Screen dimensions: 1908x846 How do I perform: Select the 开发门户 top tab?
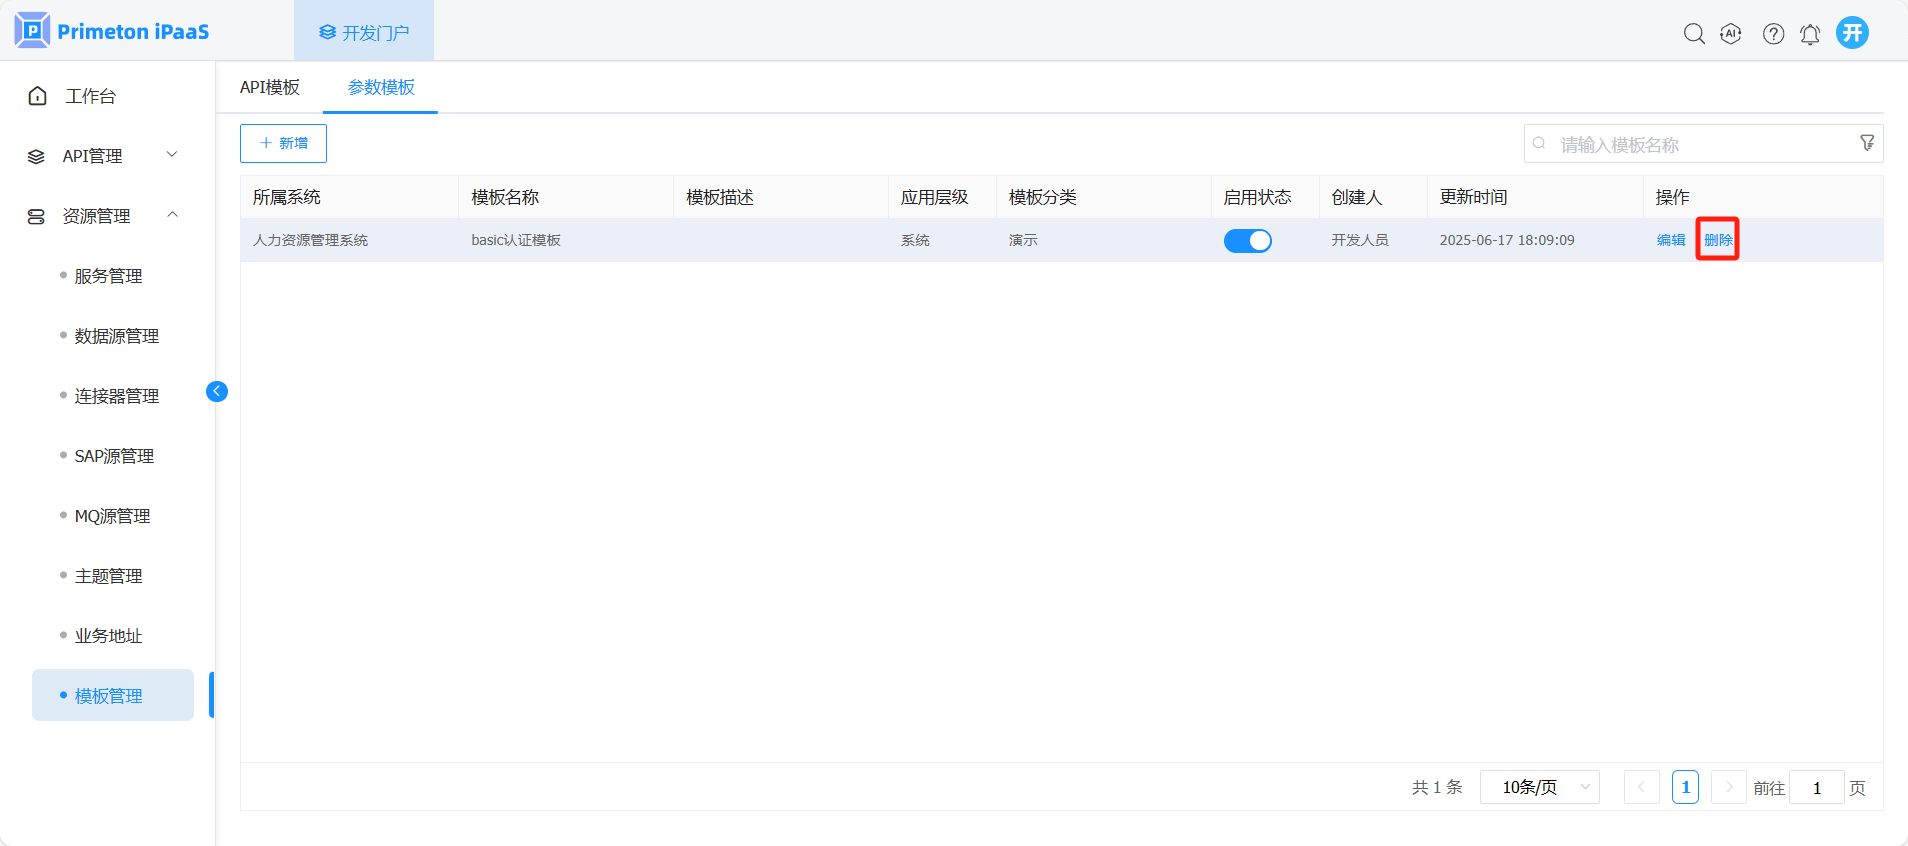(364, 33)
